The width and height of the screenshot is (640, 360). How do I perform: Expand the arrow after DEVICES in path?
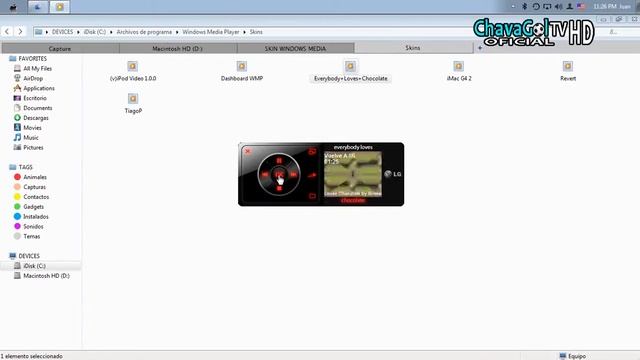78,32
